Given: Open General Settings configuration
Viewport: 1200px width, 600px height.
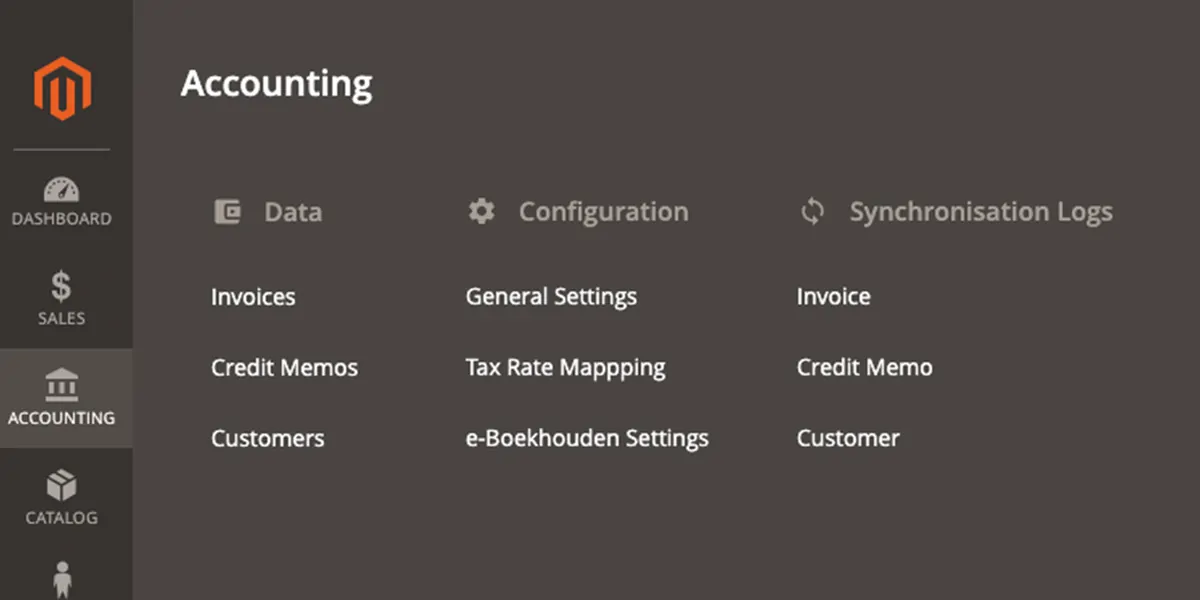Looking at the screenshot, I should (551, 297).
